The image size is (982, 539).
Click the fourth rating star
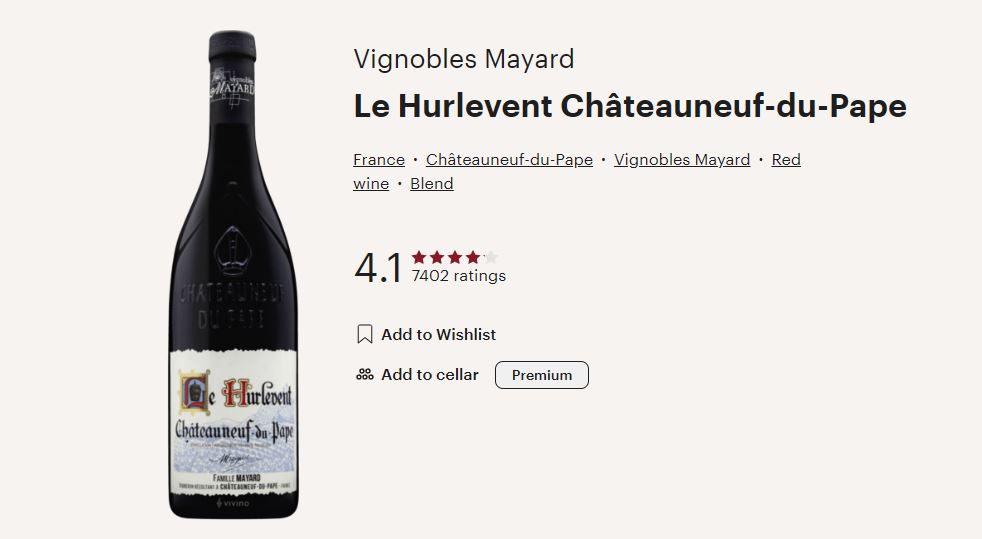click(472, 257)
